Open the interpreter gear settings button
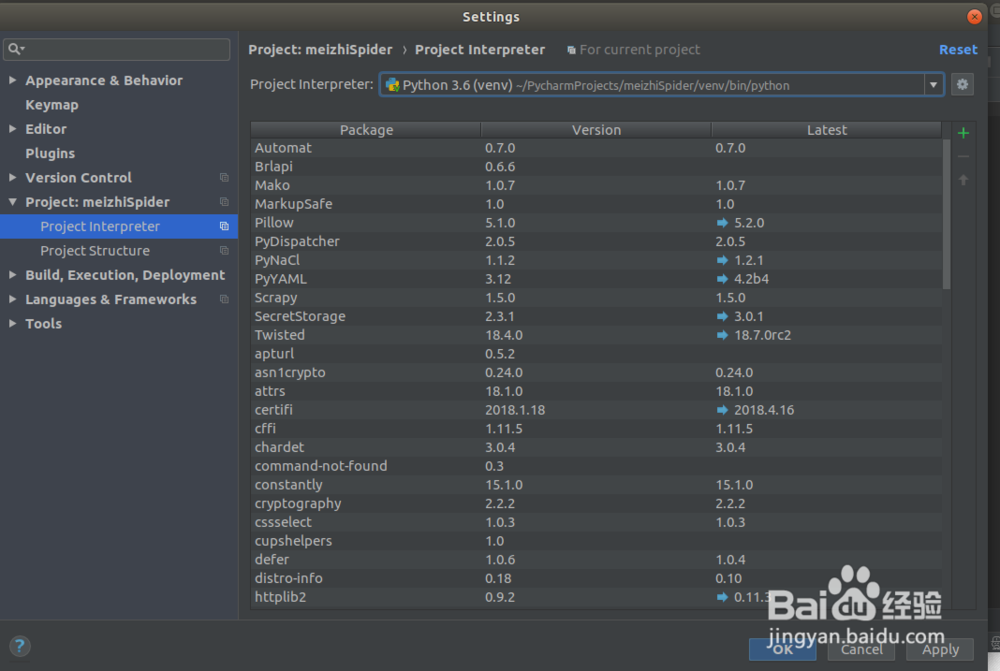1000x671 pixels. (x=962, y=84)
